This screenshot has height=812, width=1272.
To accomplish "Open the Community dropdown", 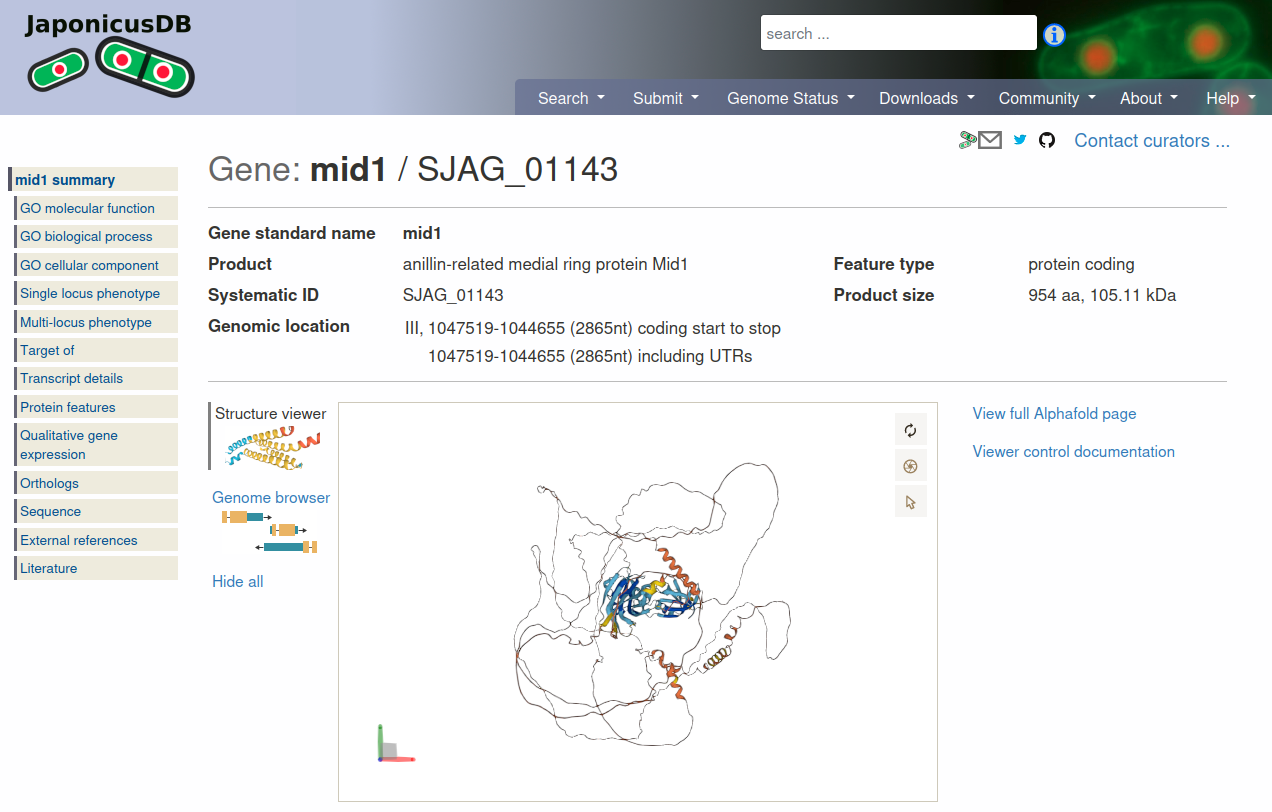I will (1045, 98).
